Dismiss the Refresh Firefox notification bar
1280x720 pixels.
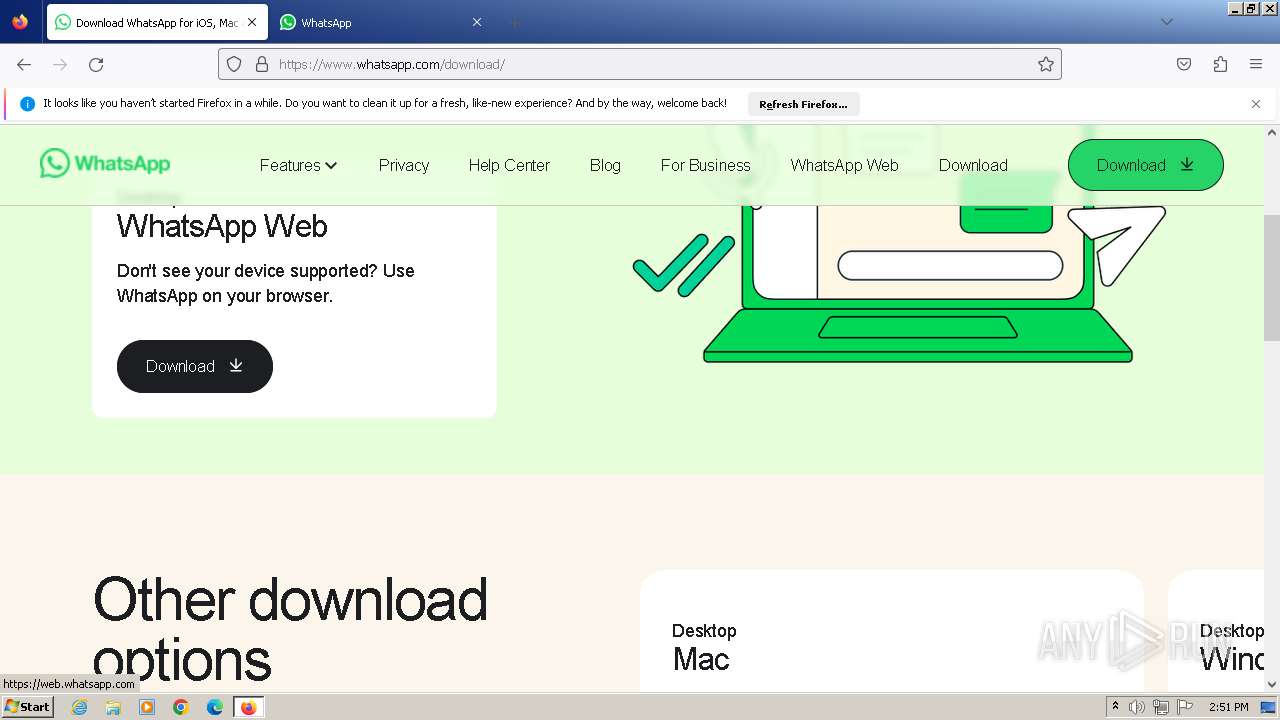1256,104
